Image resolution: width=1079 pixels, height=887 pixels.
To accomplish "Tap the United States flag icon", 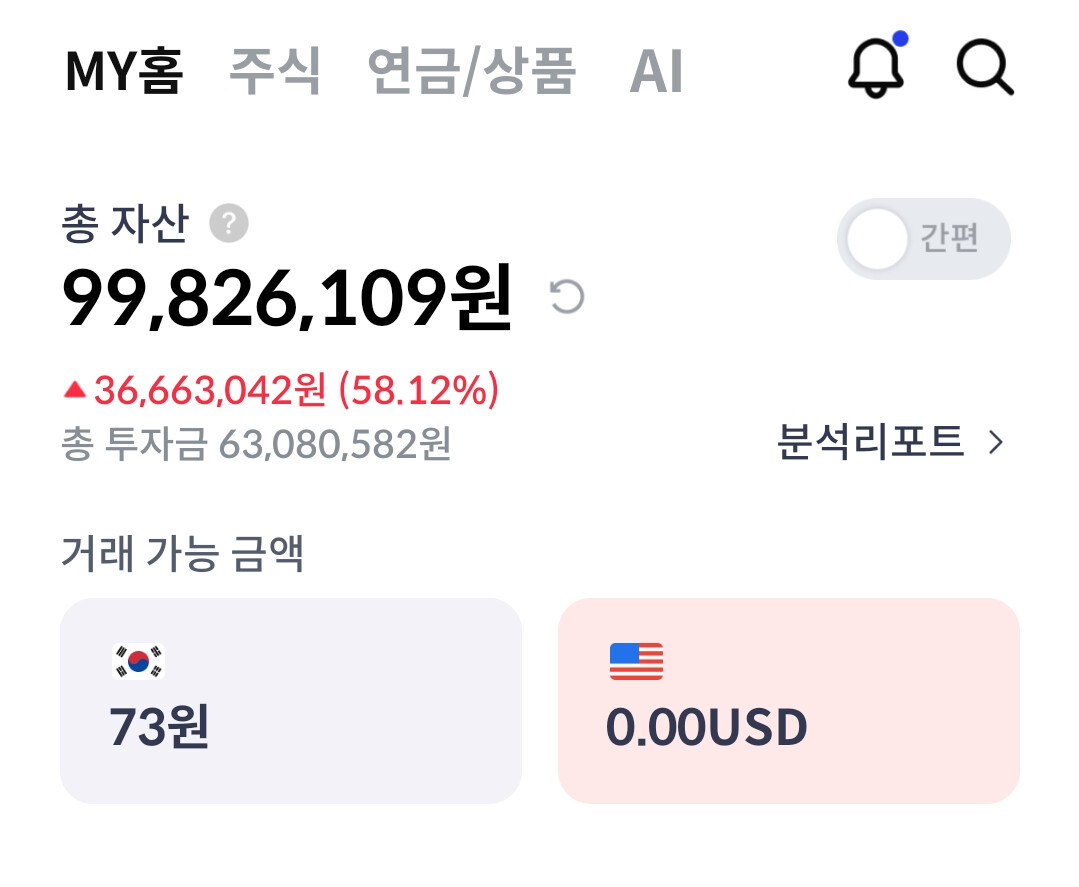I will (636, 662).
